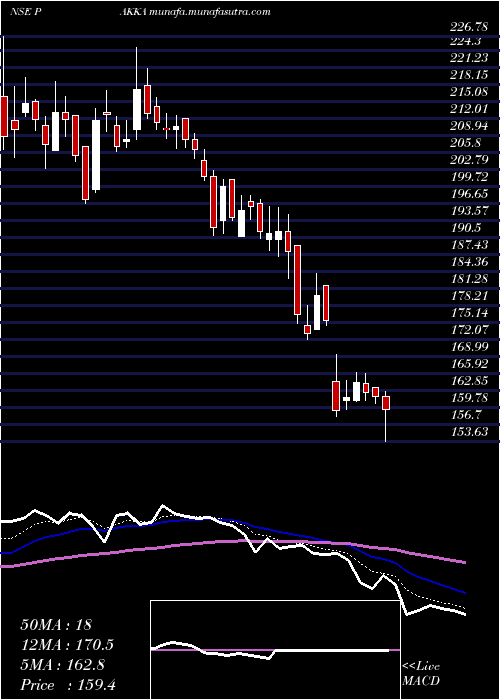Click the 193.57 price label
The image size is (500, 700).
468,211
